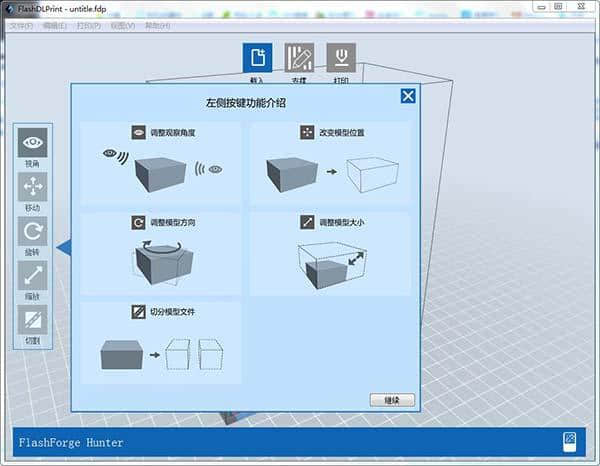Viewport: 600px width, 466px height.
Task: Select the 缩放 (Scale) tool
Action: [32, 275]
